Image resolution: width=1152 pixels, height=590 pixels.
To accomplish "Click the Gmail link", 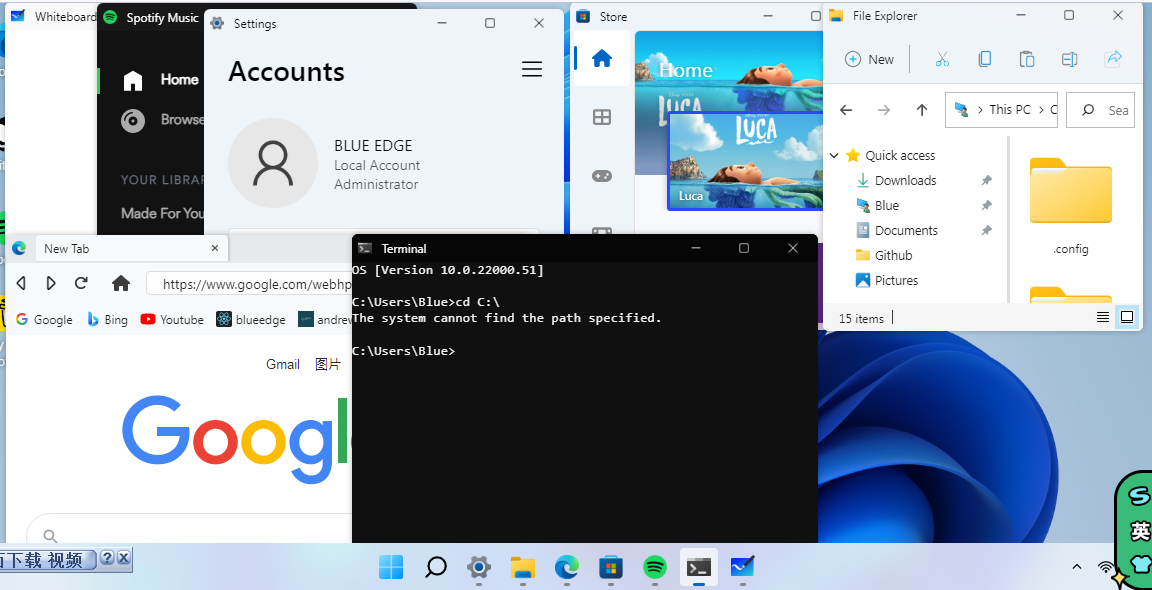I will [x=283, y=364].
